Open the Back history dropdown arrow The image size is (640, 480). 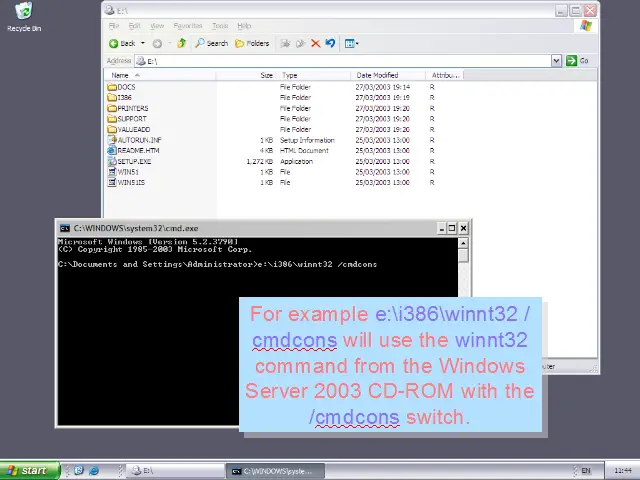click(143, 43)
